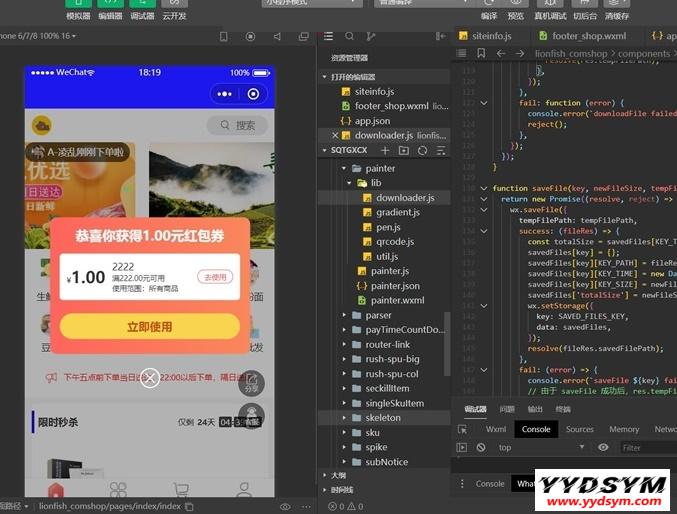Viewport: 677px width, 514px height.
Task: Close the red packet popup with X
Action: (149, 378)
